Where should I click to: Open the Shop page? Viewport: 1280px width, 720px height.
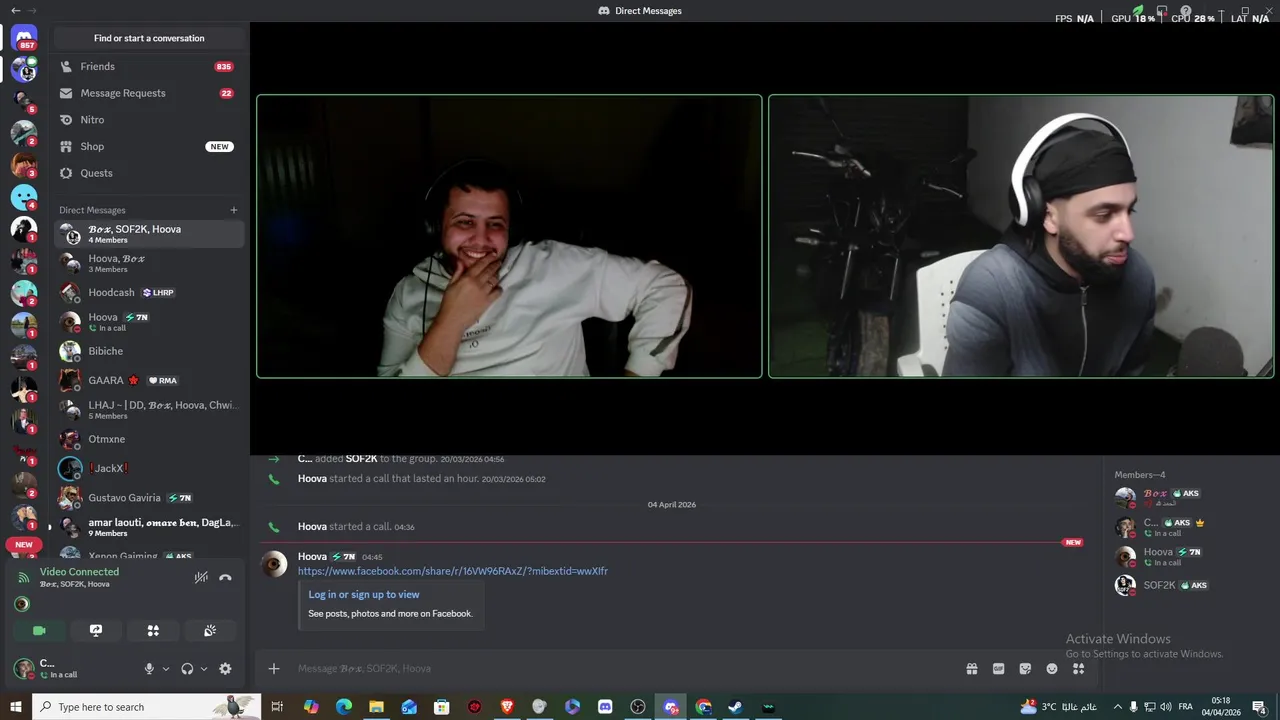(x=149, y=146)
